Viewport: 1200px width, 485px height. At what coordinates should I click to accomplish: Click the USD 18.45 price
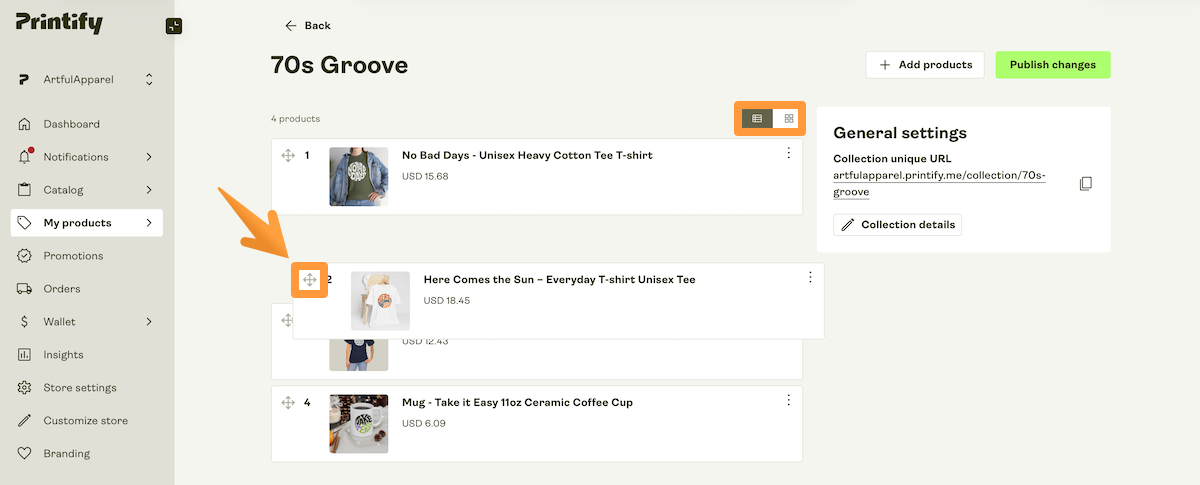447,300
